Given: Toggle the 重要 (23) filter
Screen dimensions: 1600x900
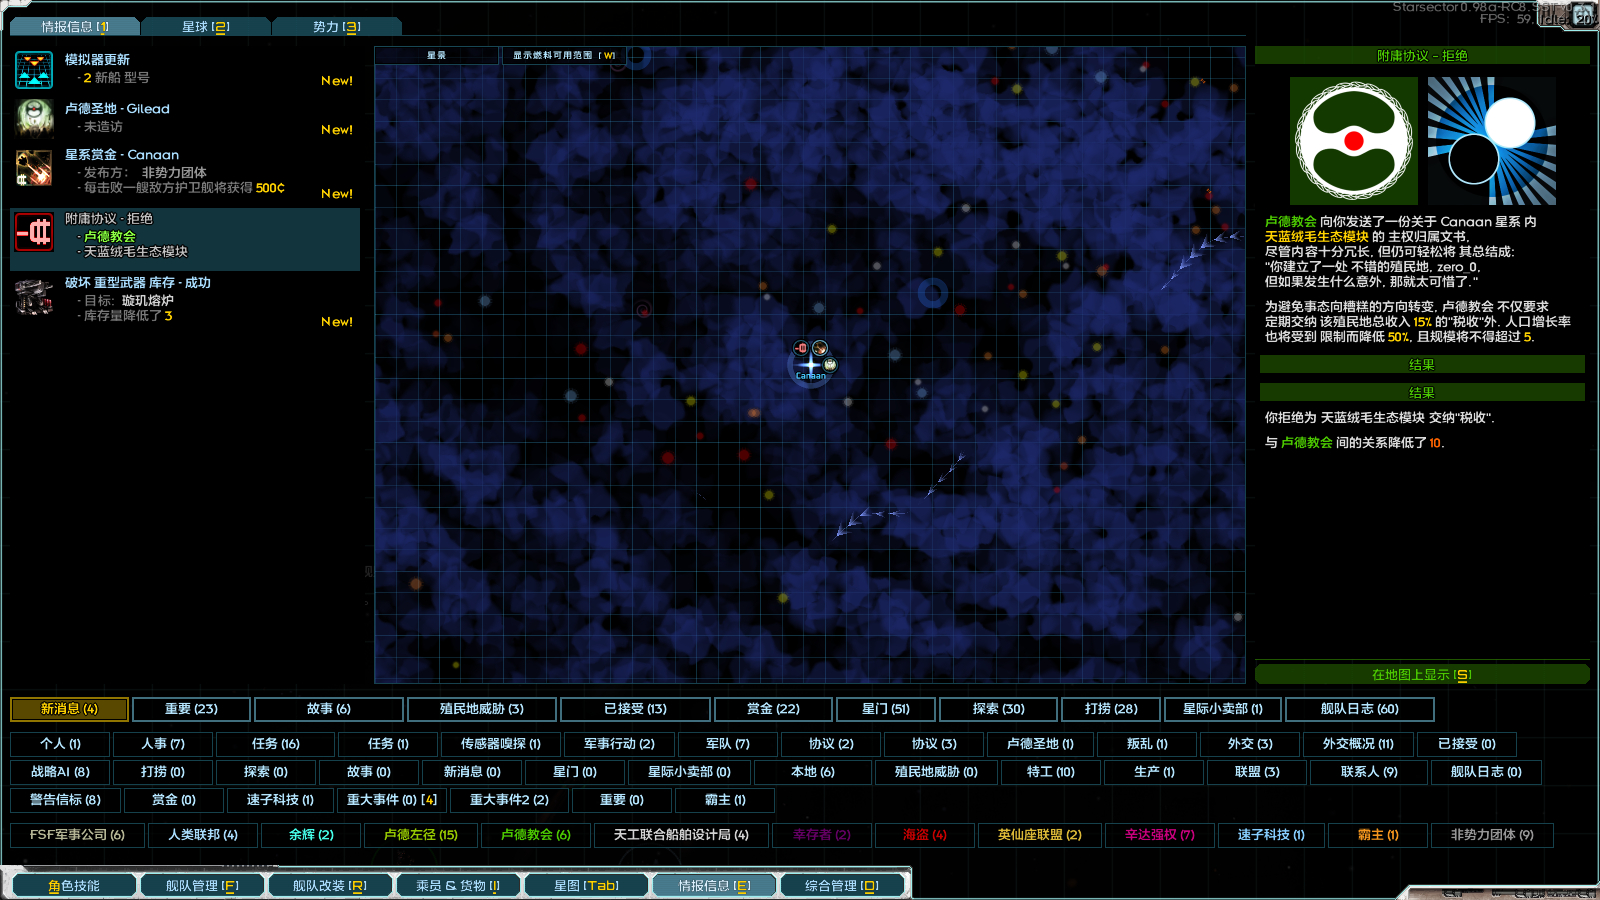Looking at the screenshot, I should click(x=191, y=709).
